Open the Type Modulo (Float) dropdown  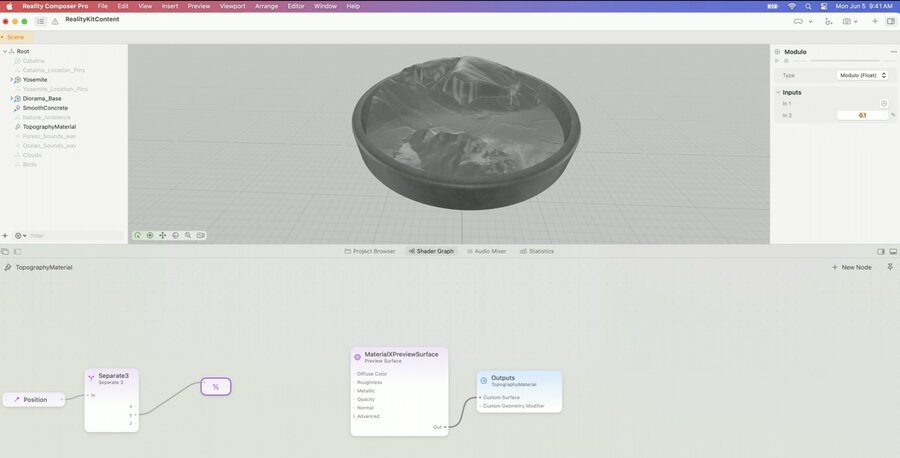coord(862,75)
